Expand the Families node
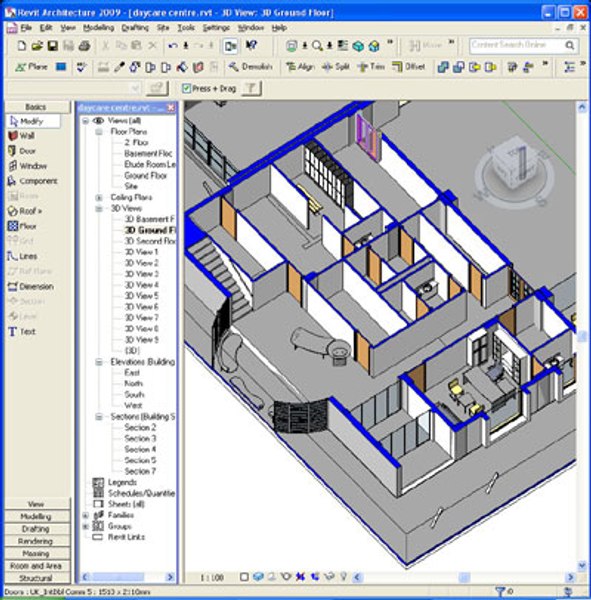Image resolution: width=591 pixels, height=600 pixels. tap(86, 515)
